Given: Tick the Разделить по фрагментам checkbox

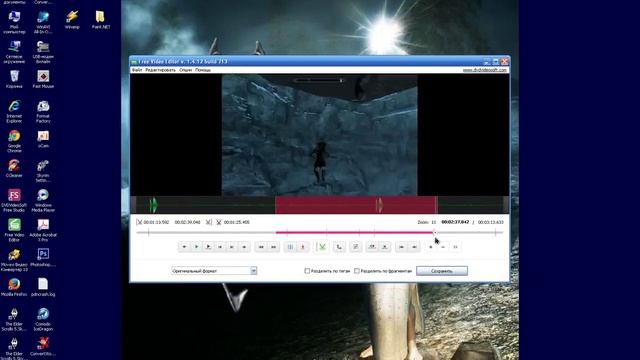Looking at the screenshot, I should click(x=357, y=271).
